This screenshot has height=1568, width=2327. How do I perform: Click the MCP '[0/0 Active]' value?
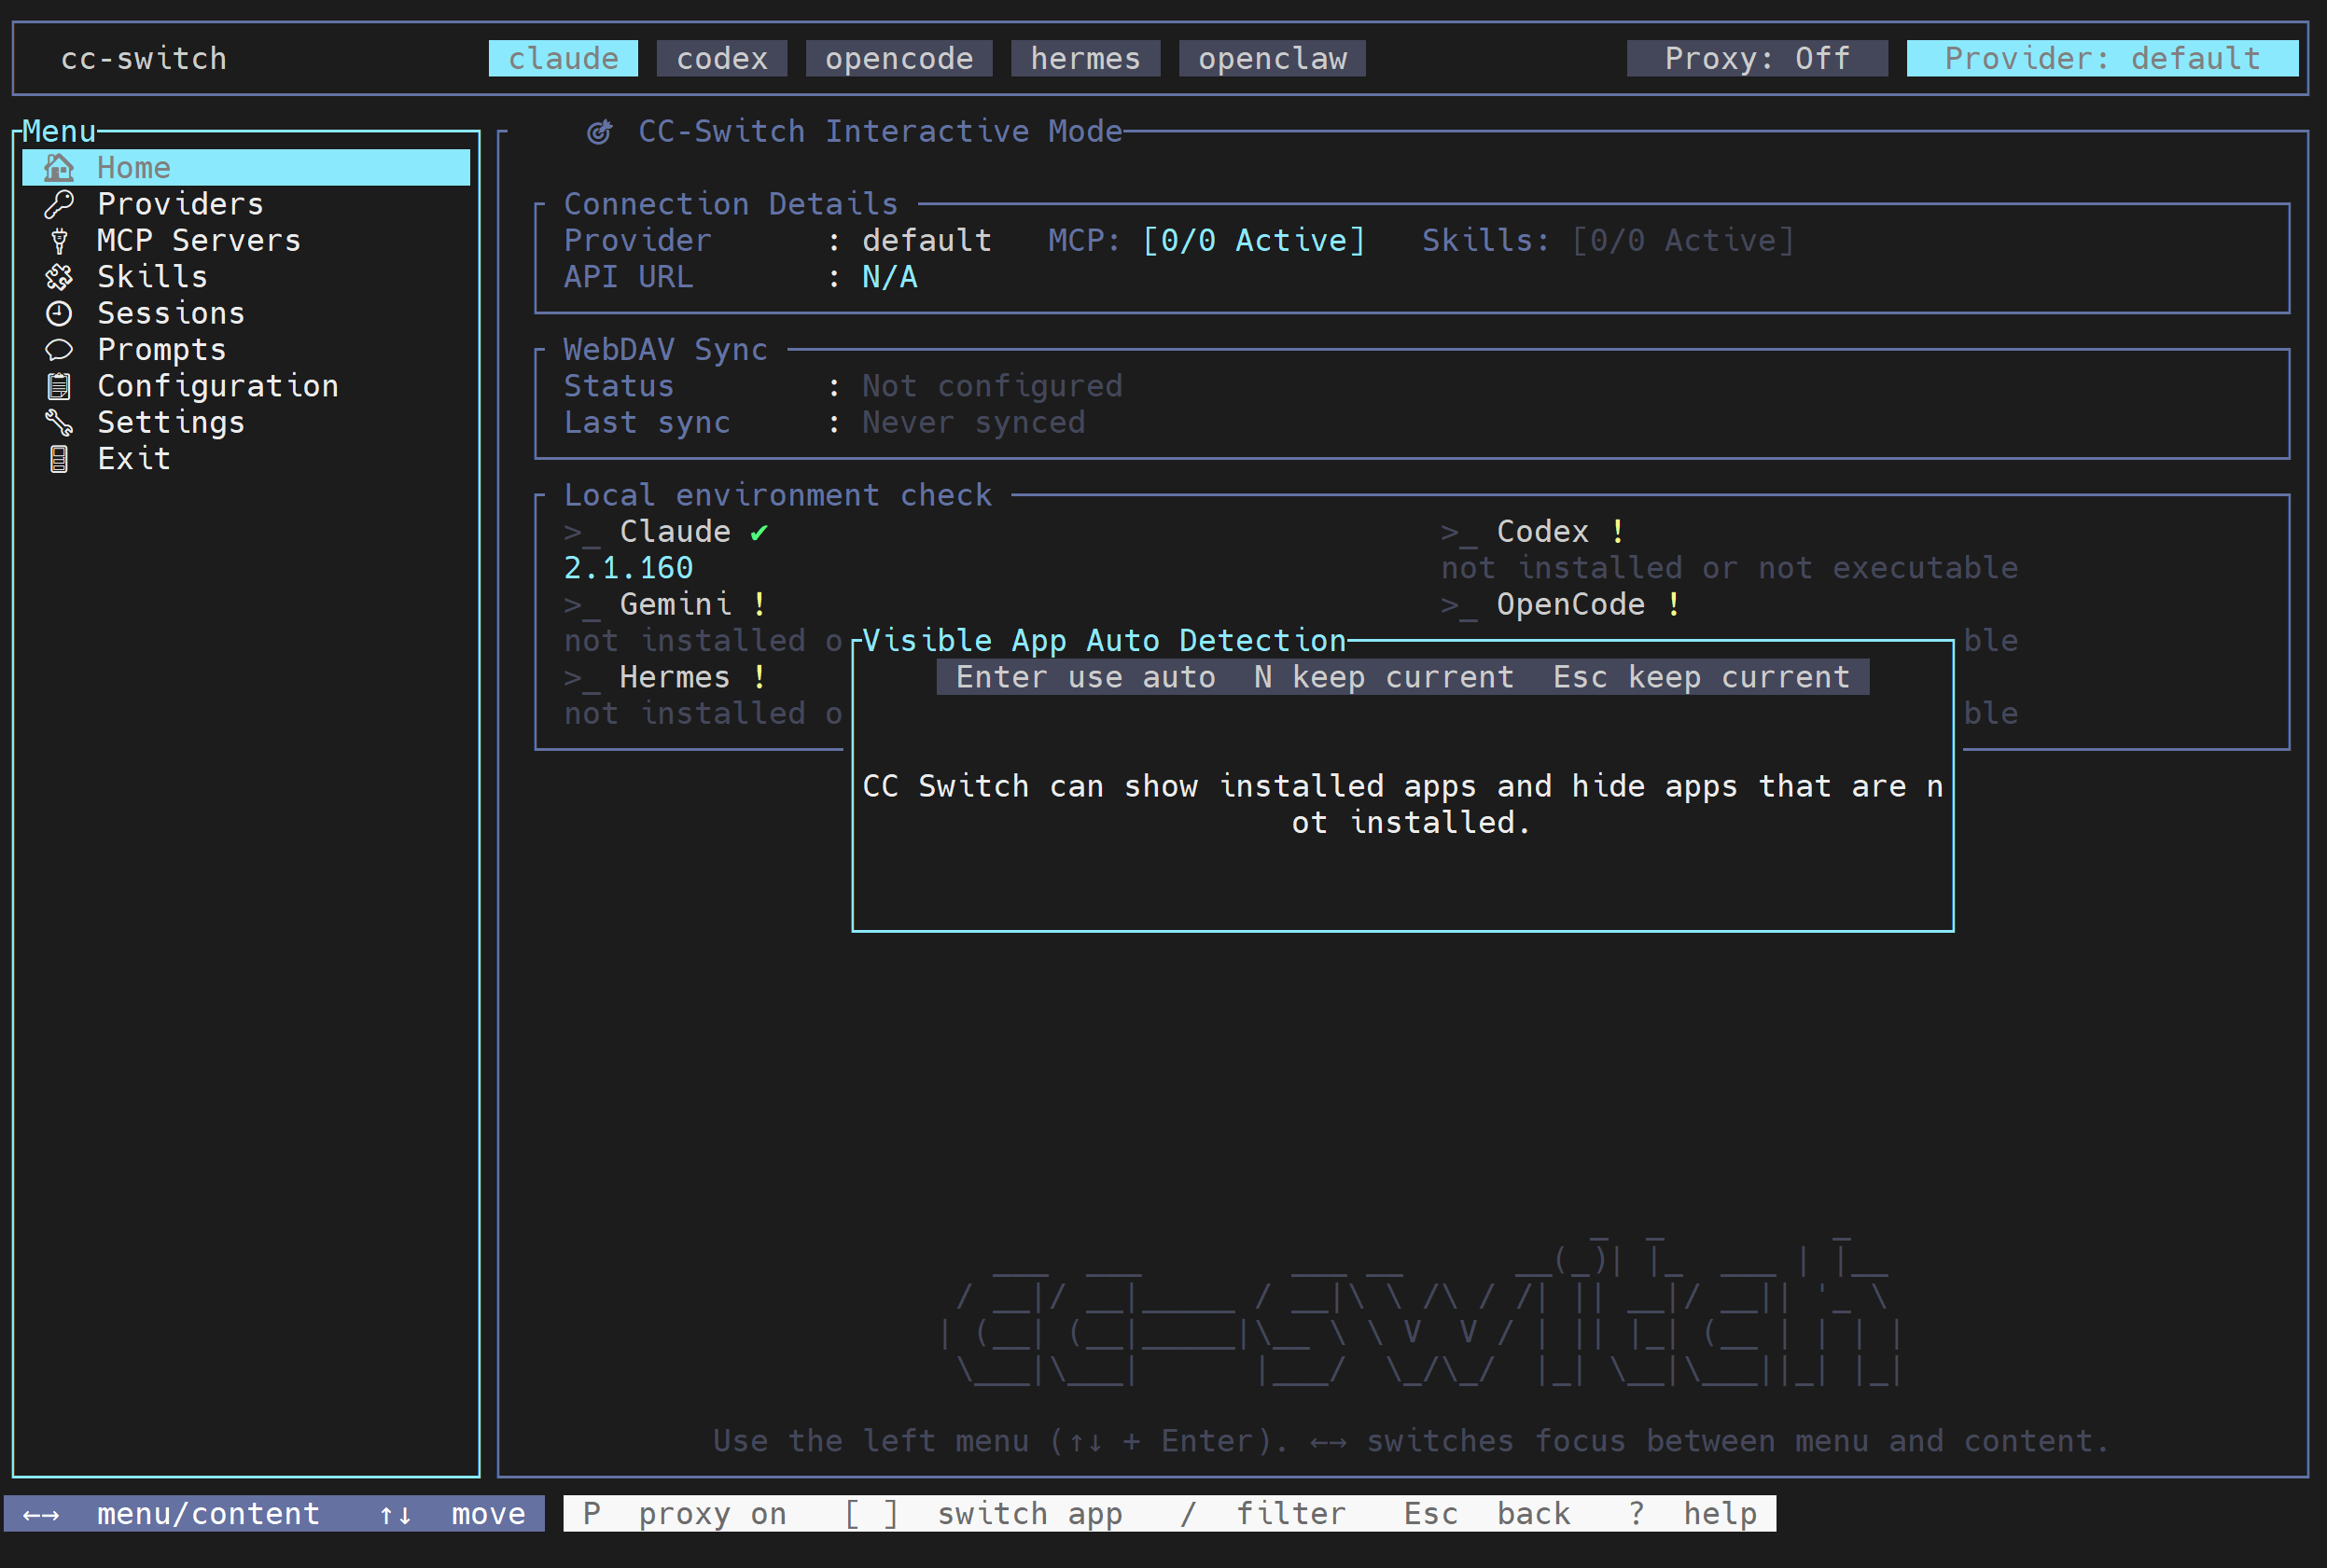click(1253, 241)
